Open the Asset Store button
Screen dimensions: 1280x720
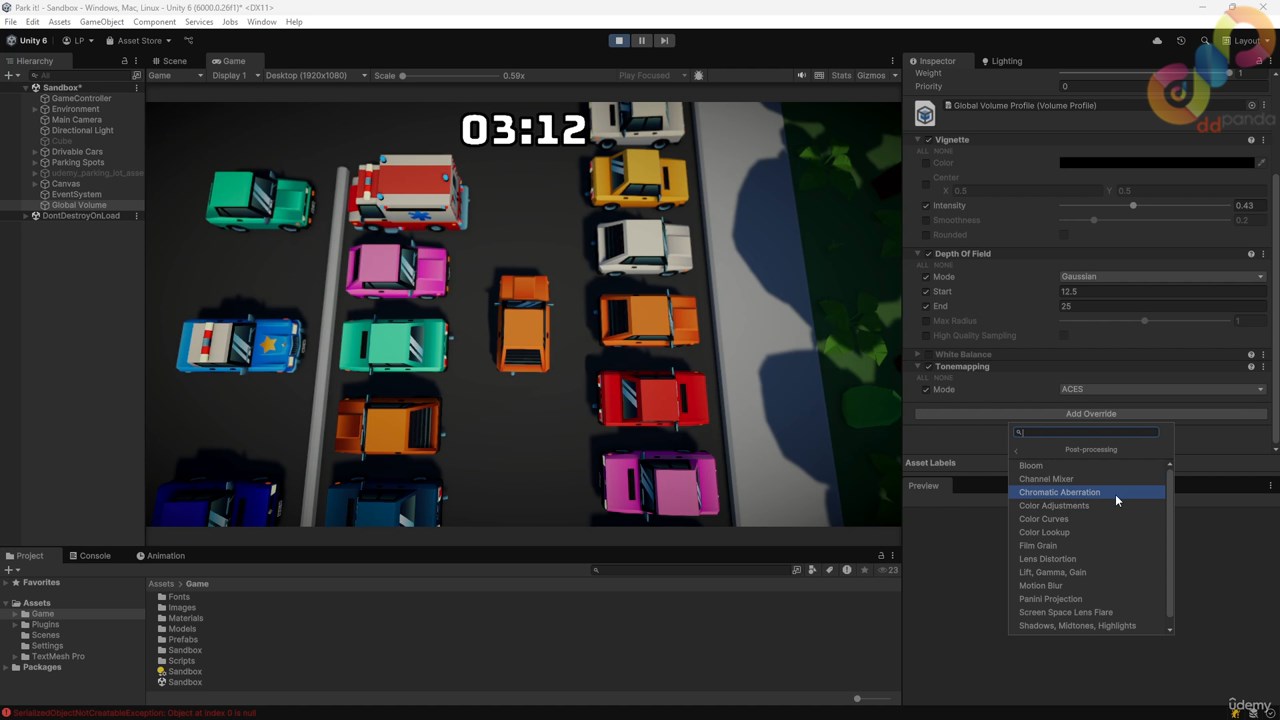[139, 41]
